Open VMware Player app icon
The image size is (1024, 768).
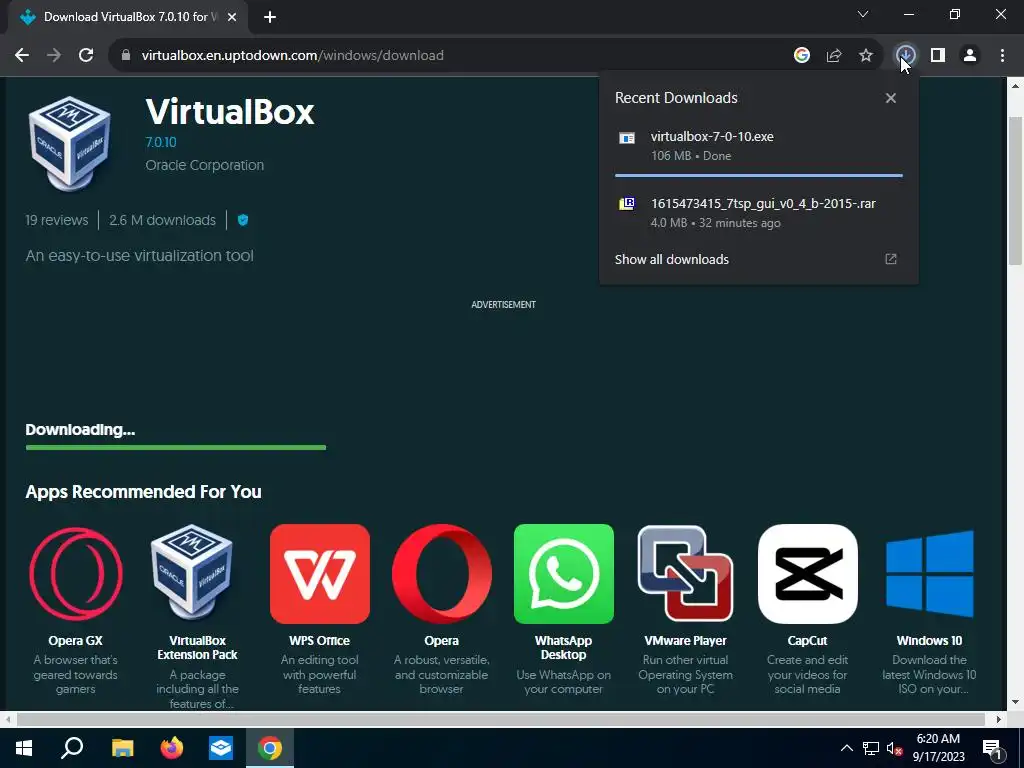pyautogui.click(x=686, y=573)
